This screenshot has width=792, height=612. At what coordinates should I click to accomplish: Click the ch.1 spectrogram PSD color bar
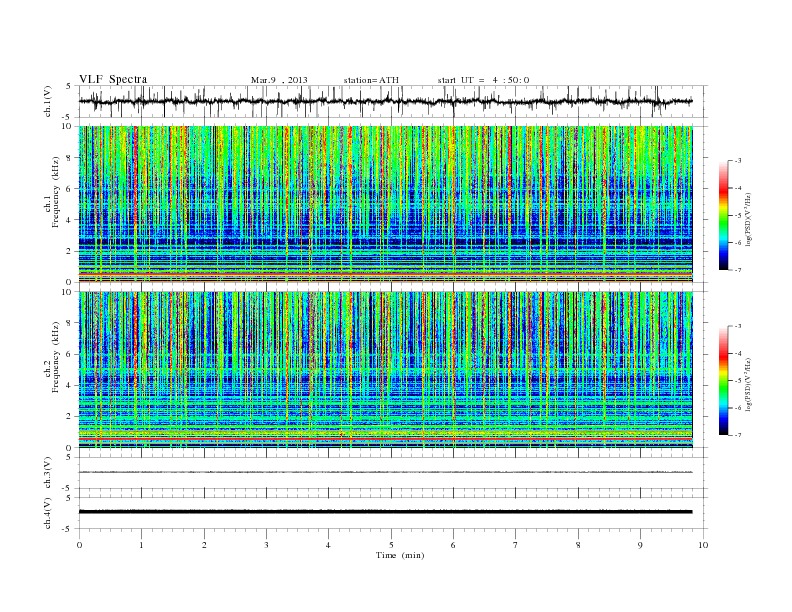click(x=723, y=215)
